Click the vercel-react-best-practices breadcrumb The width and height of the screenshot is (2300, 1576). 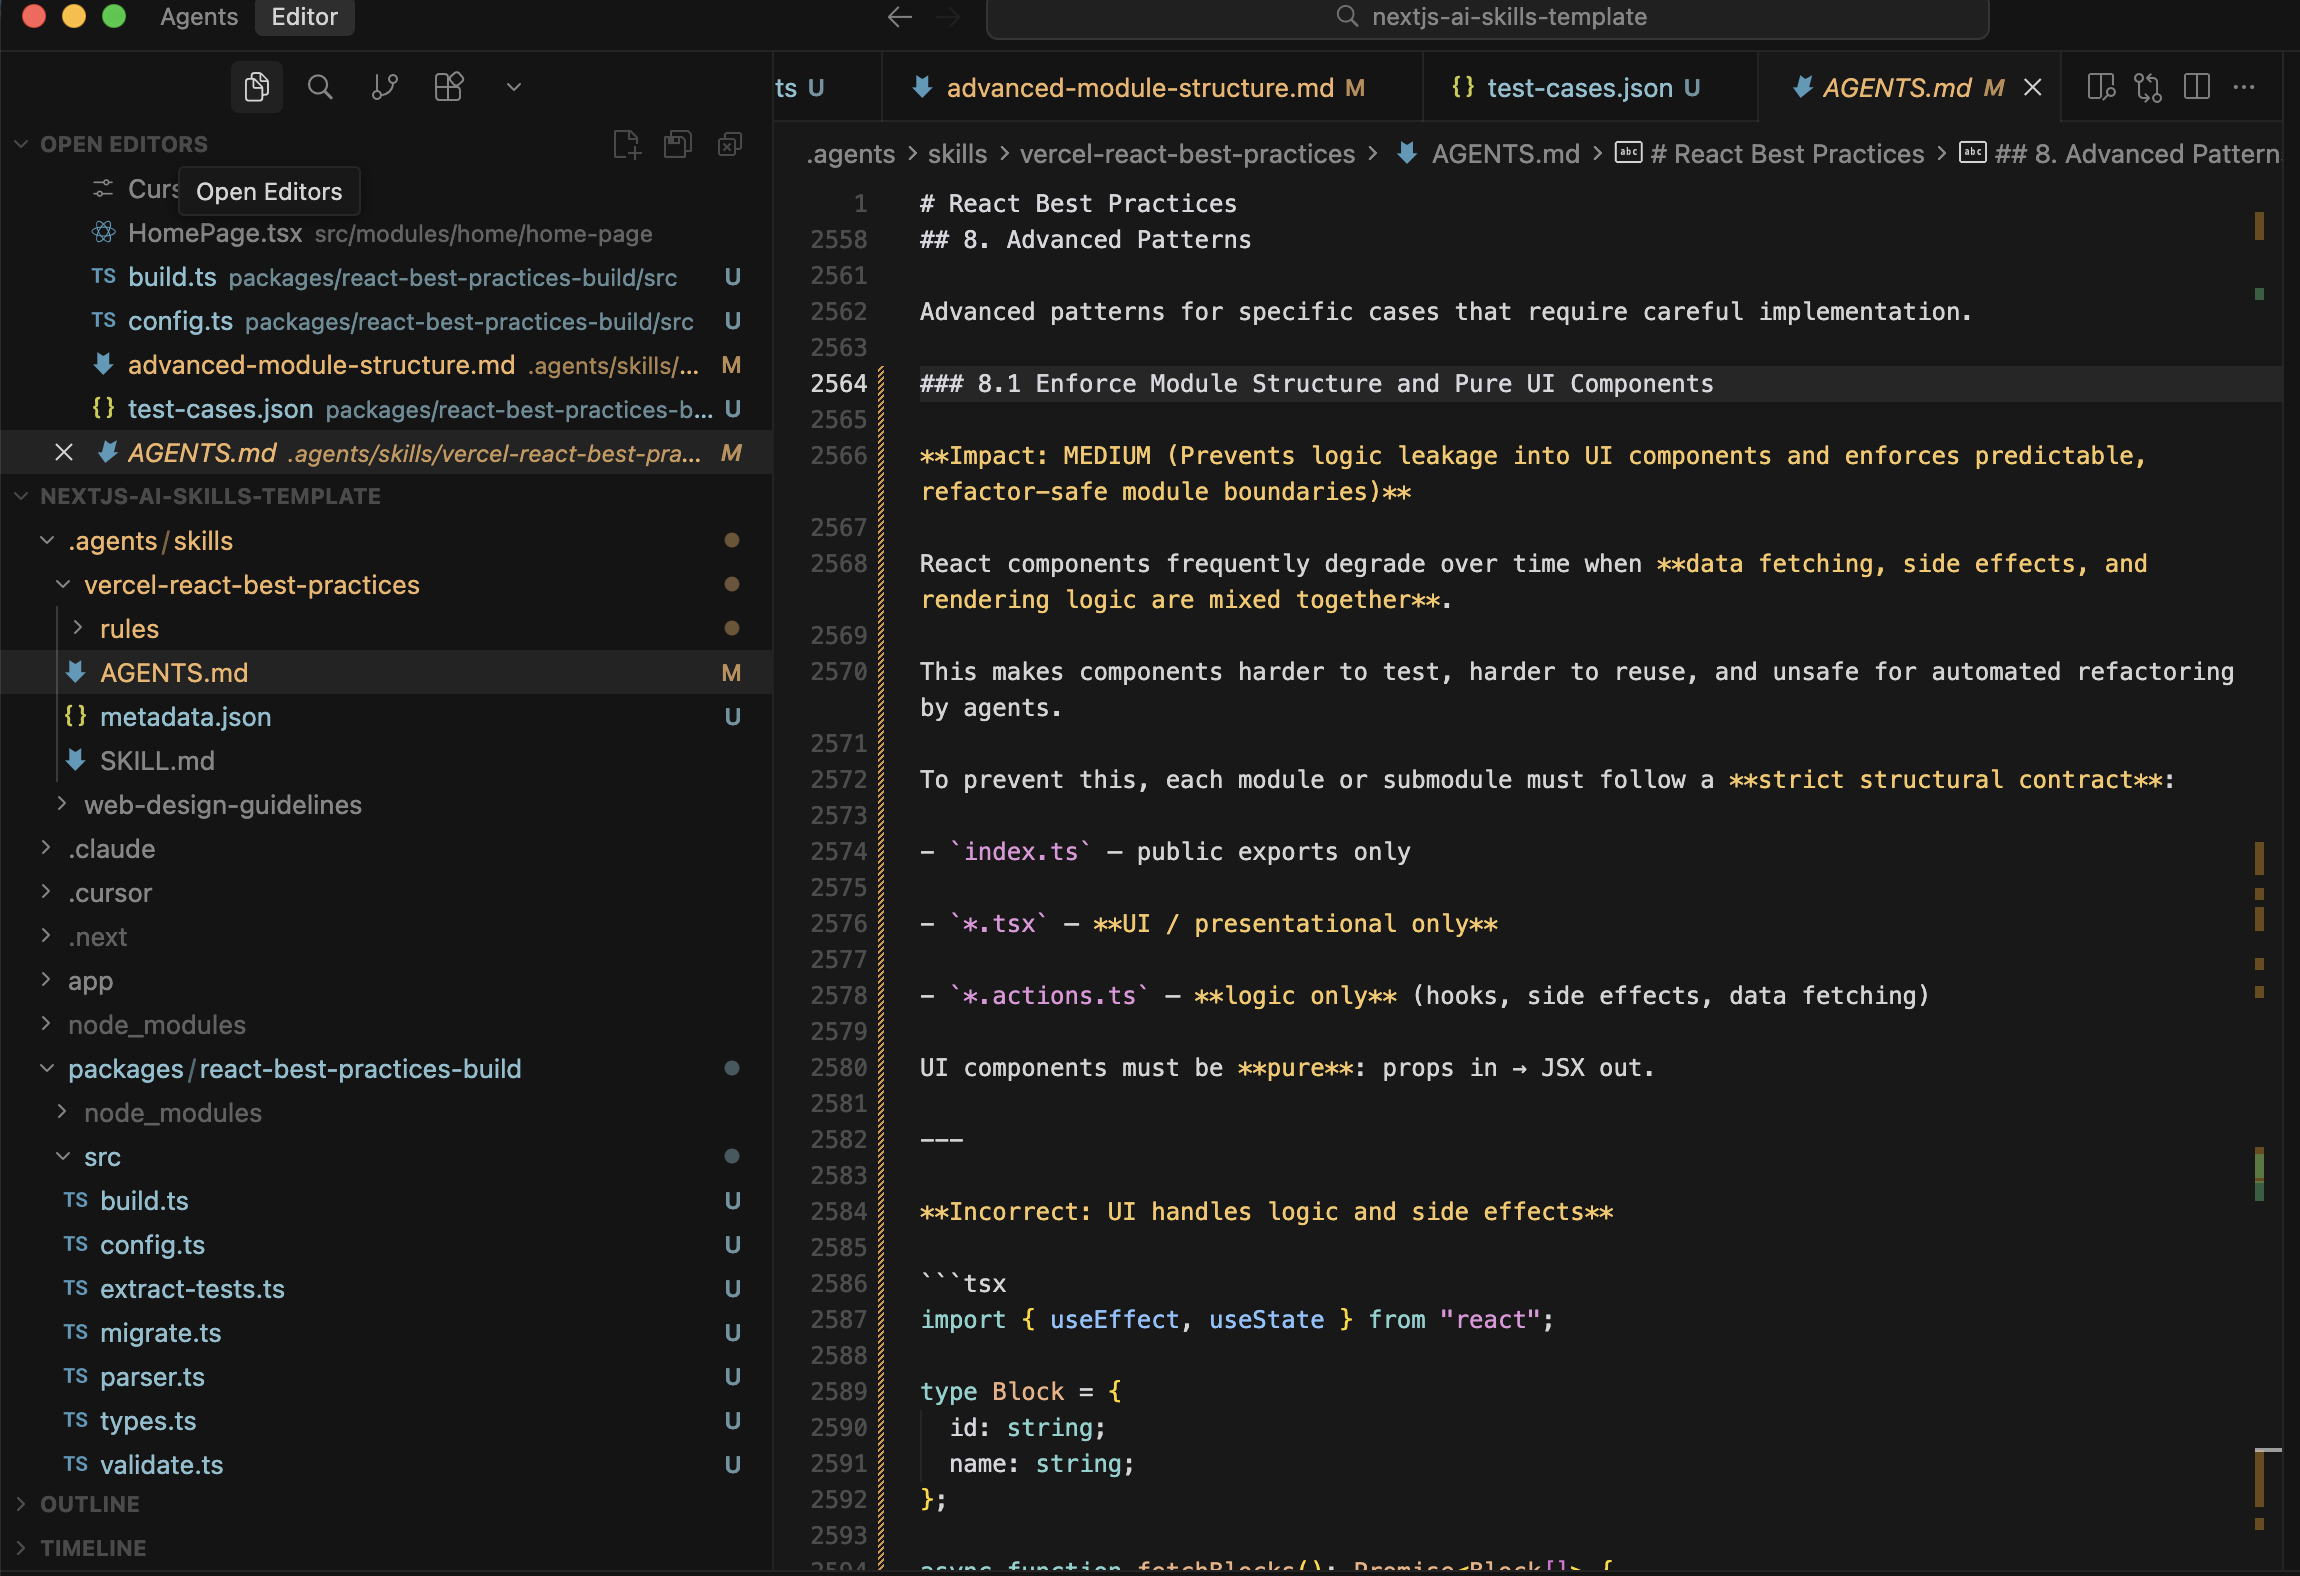(1187, 154)
